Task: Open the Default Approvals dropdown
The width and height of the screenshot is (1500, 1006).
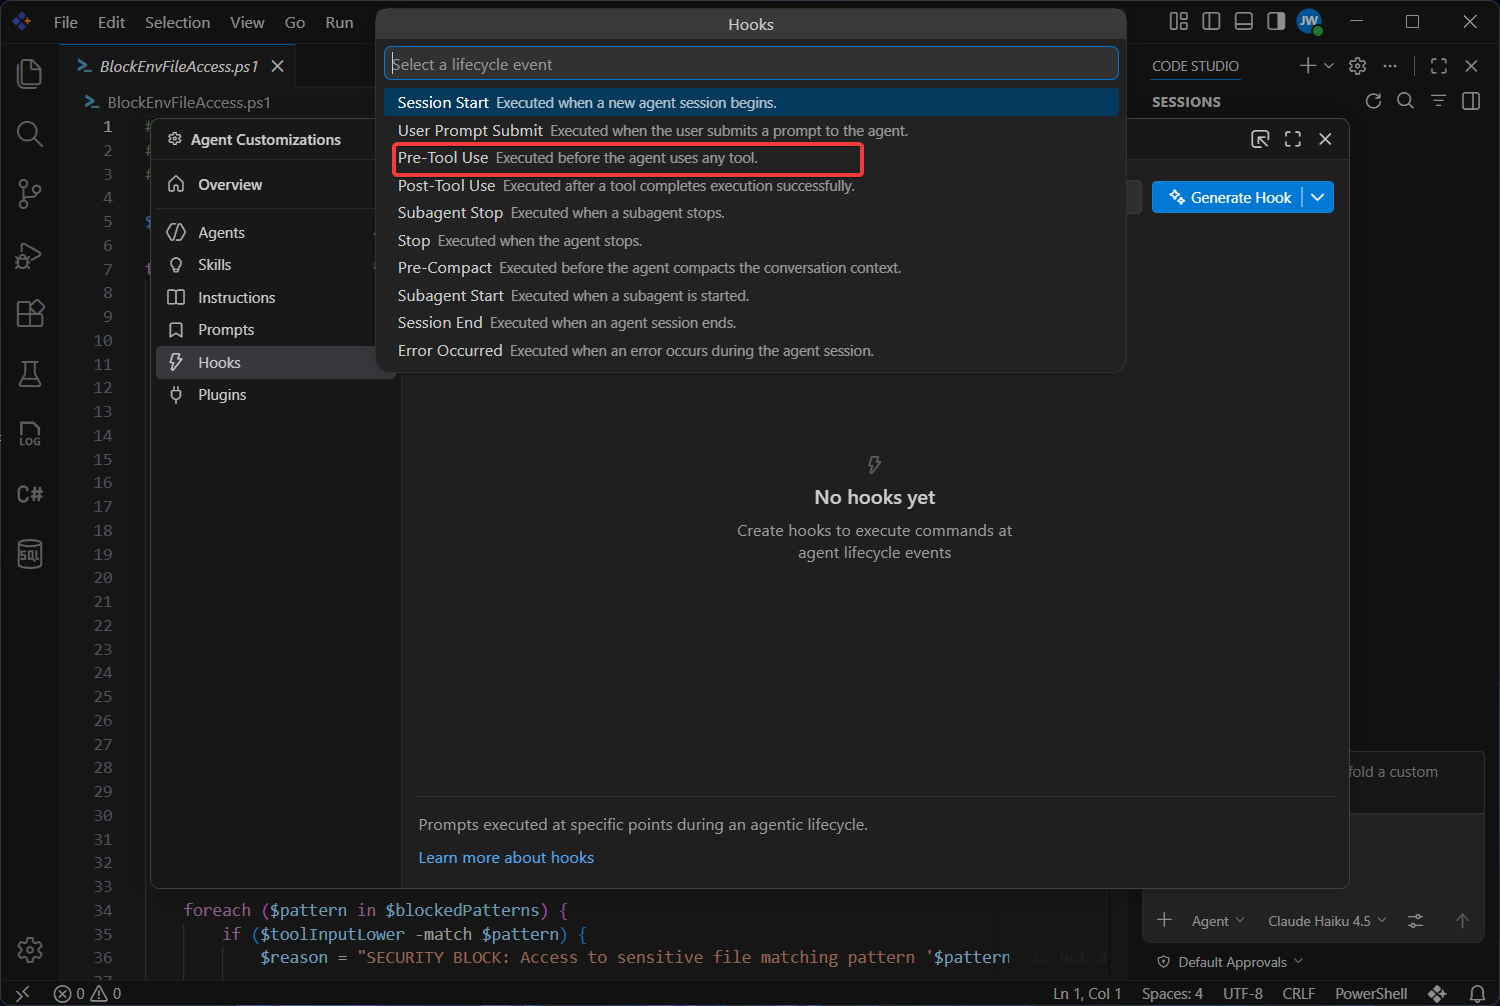Action: tap(1231, 962)
